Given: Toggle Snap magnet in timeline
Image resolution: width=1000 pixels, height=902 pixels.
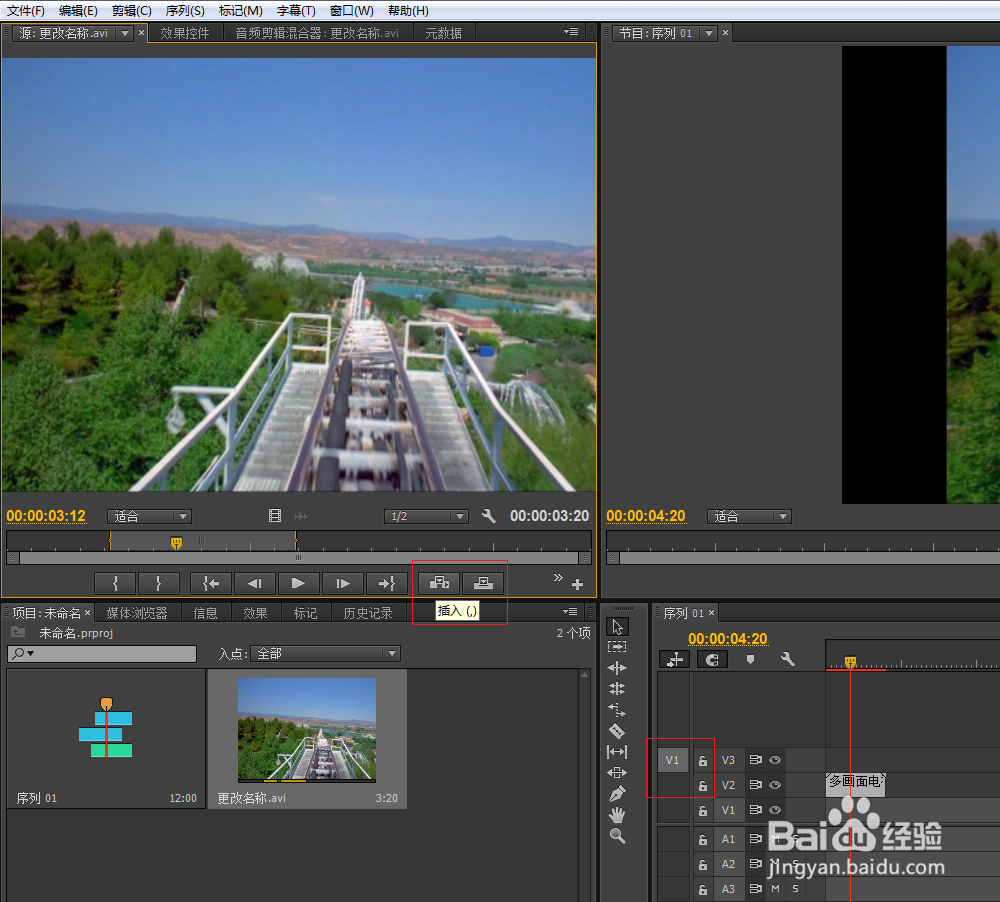Looking at the screenshot, I should point(712,660).
